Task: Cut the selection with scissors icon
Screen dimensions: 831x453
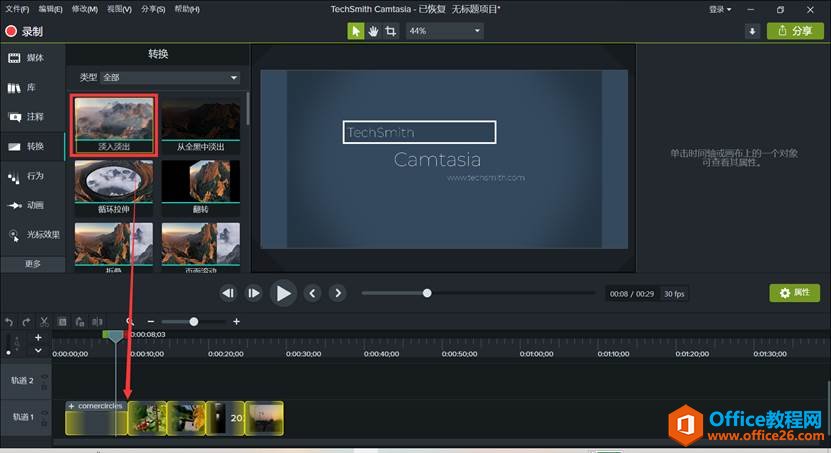Action: click(45, 322)
